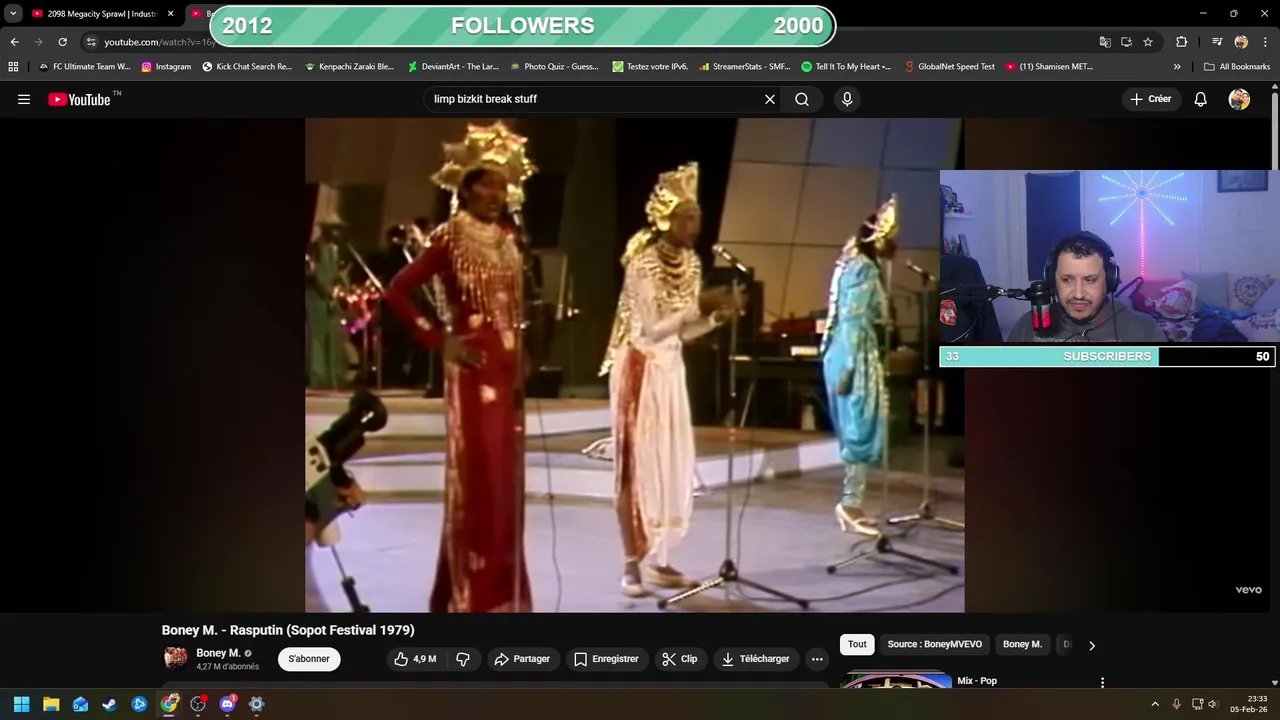The width and height of the screenshot is (1280, 720).
Task: Open Chrome profile avatar
Action: (x=1241, y=42)
